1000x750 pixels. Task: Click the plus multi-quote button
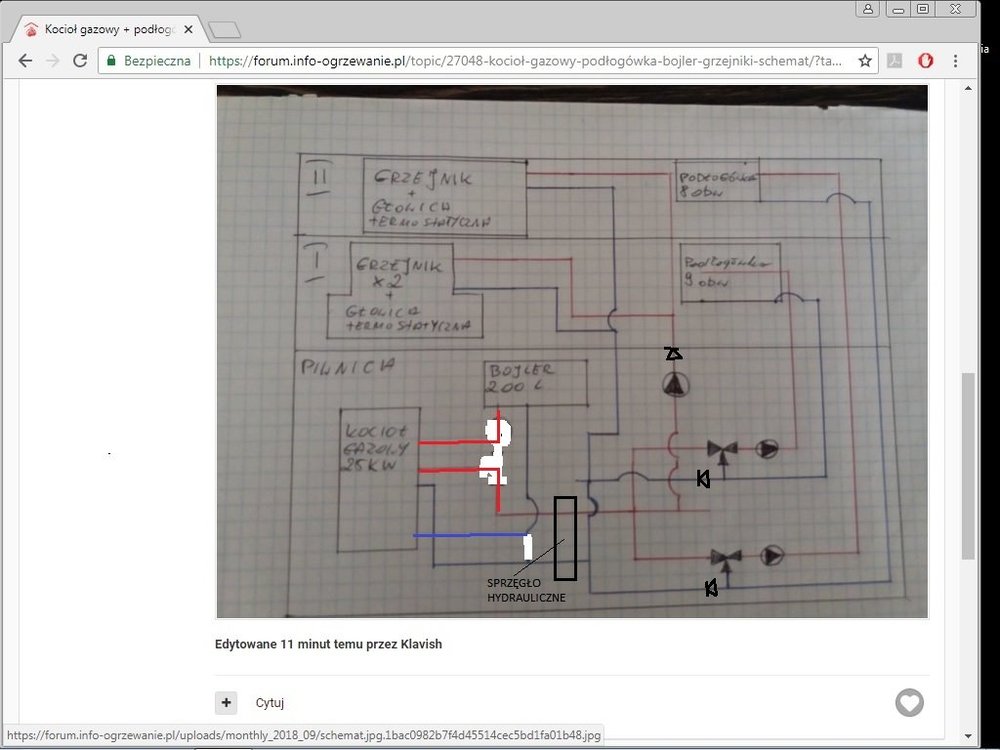pos(226,703)
